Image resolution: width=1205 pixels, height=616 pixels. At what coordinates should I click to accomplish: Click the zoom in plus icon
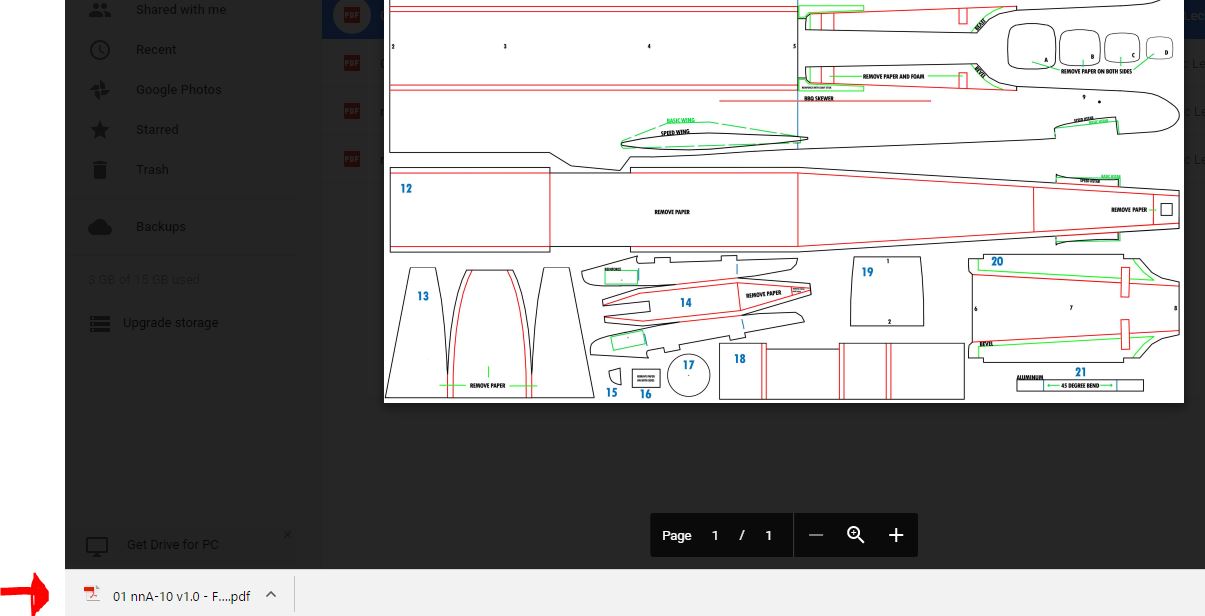point(896,535)
